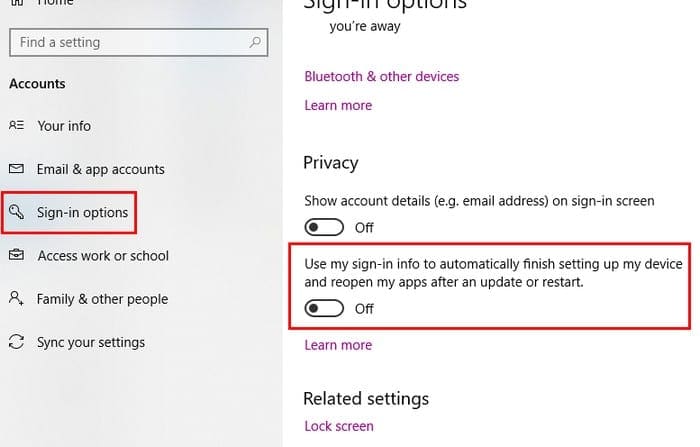
Task: Click inside the Find a setting box
Action: click(138, 42)
